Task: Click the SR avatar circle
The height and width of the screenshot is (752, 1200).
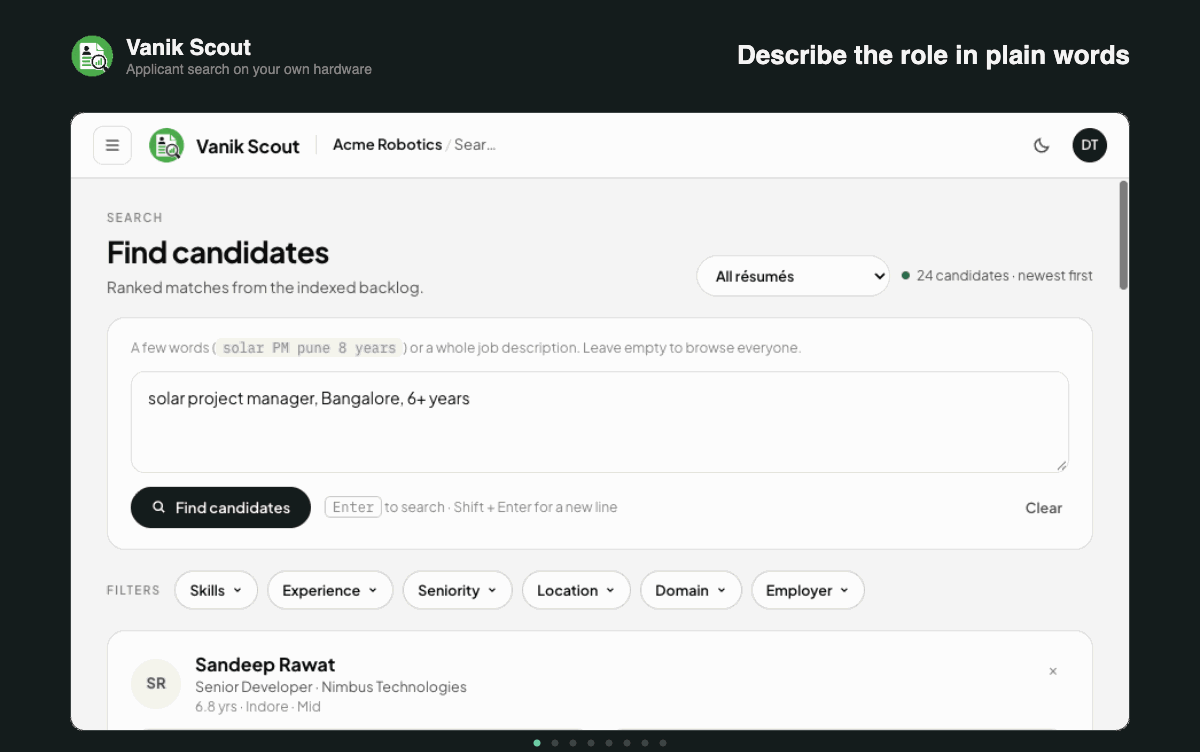Action: 156,684
